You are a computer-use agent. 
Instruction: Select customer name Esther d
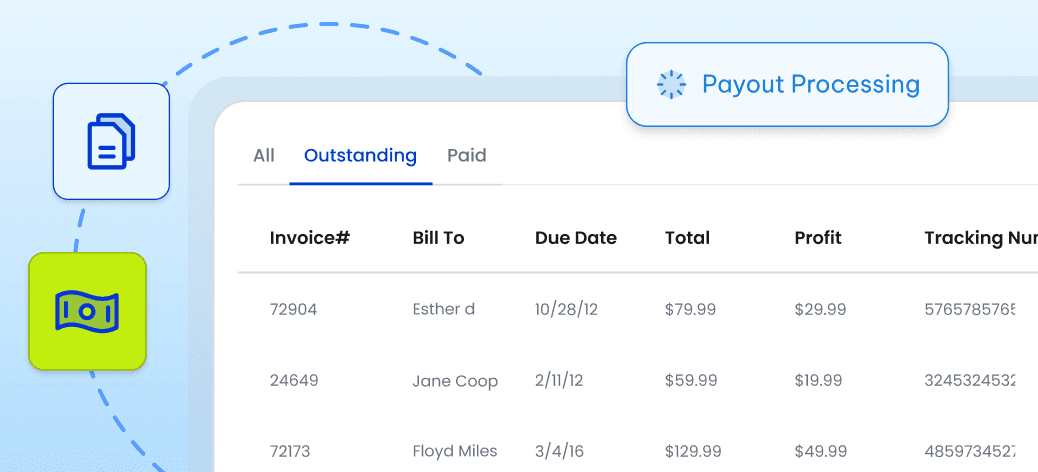coord(443,310)
